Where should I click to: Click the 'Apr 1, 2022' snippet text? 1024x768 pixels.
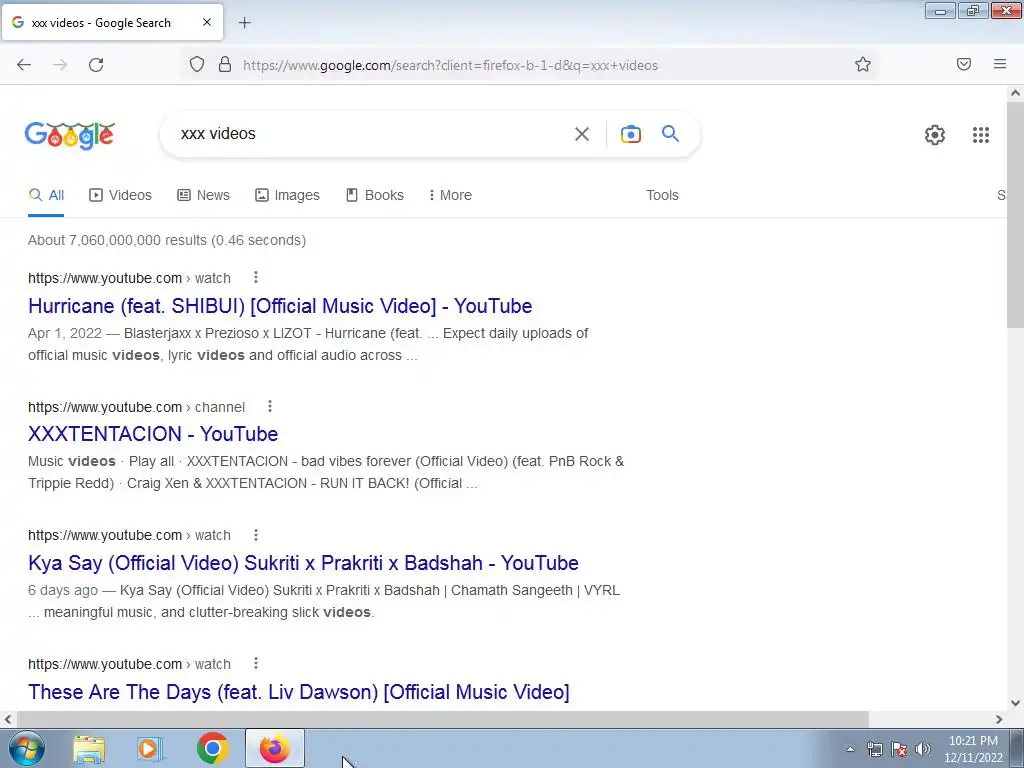[x=65, y=333]
